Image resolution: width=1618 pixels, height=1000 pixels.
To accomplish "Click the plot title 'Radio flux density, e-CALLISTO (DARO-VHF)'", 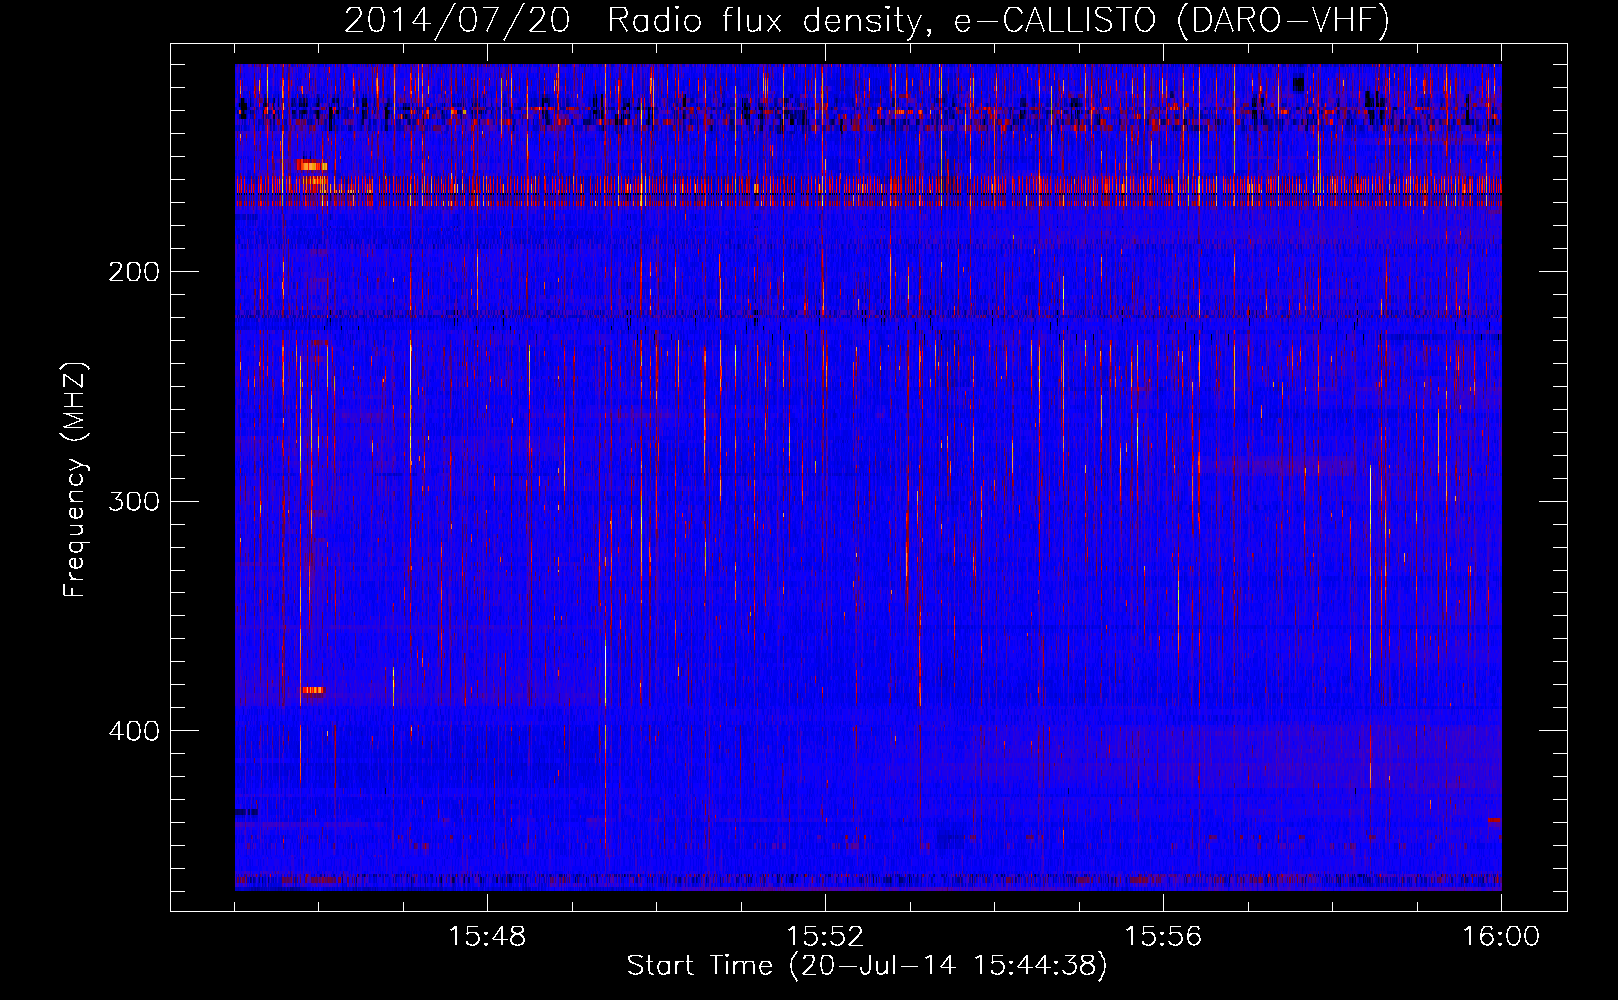I will pos(998,20).
